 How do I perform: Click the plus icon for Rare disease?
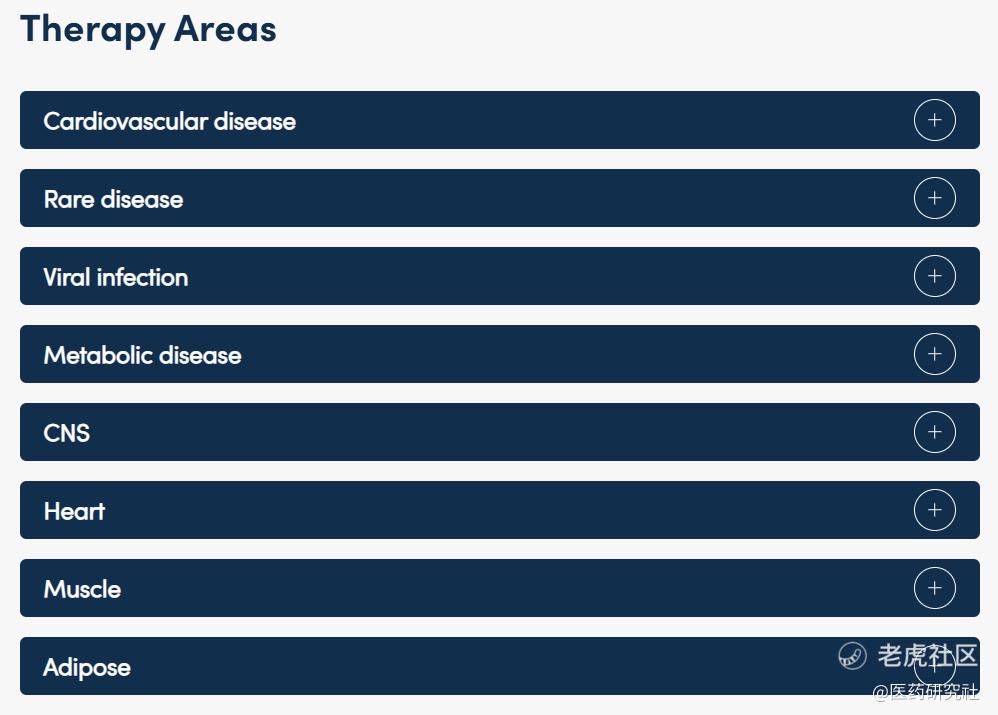click(x=934, y=198)
